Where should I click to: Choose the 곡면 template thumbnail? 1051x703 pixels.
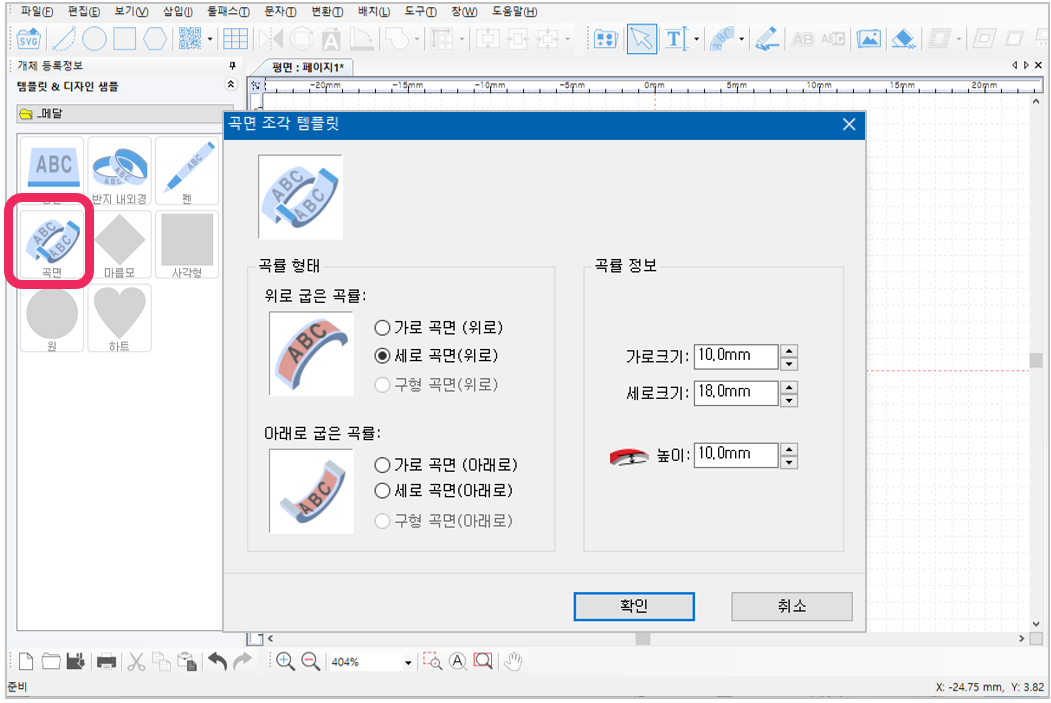click(x=52, y=244)
